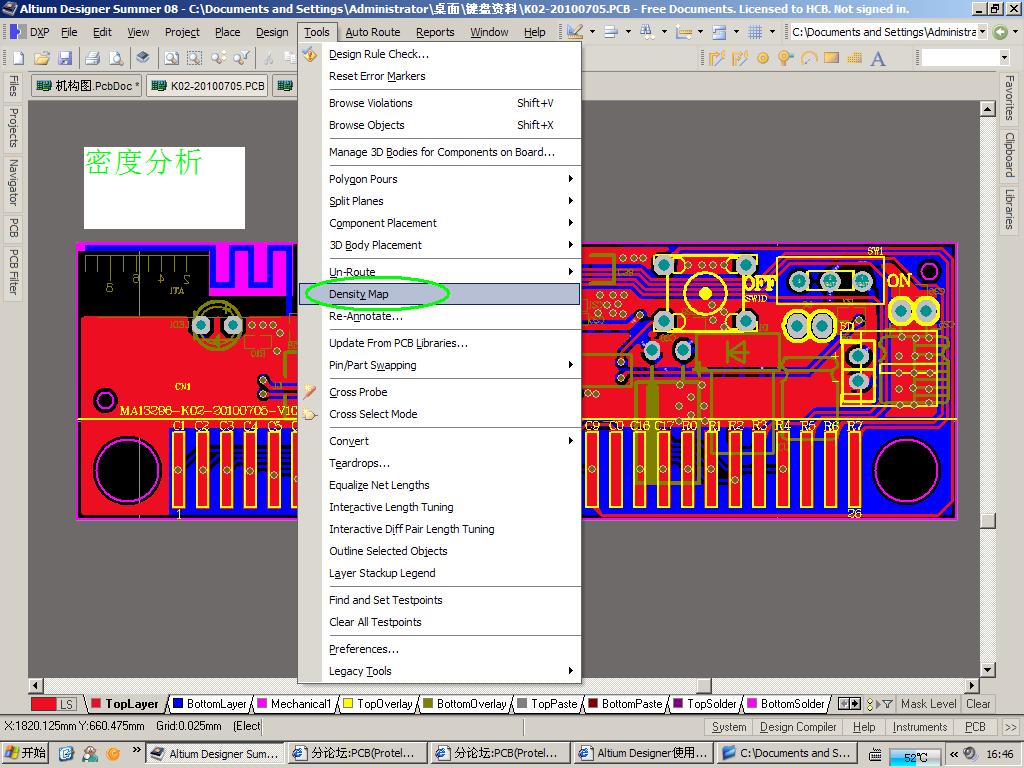
Task: Click the Place String text tool icon
Action: pyautogui.click(x=878, y=58)
